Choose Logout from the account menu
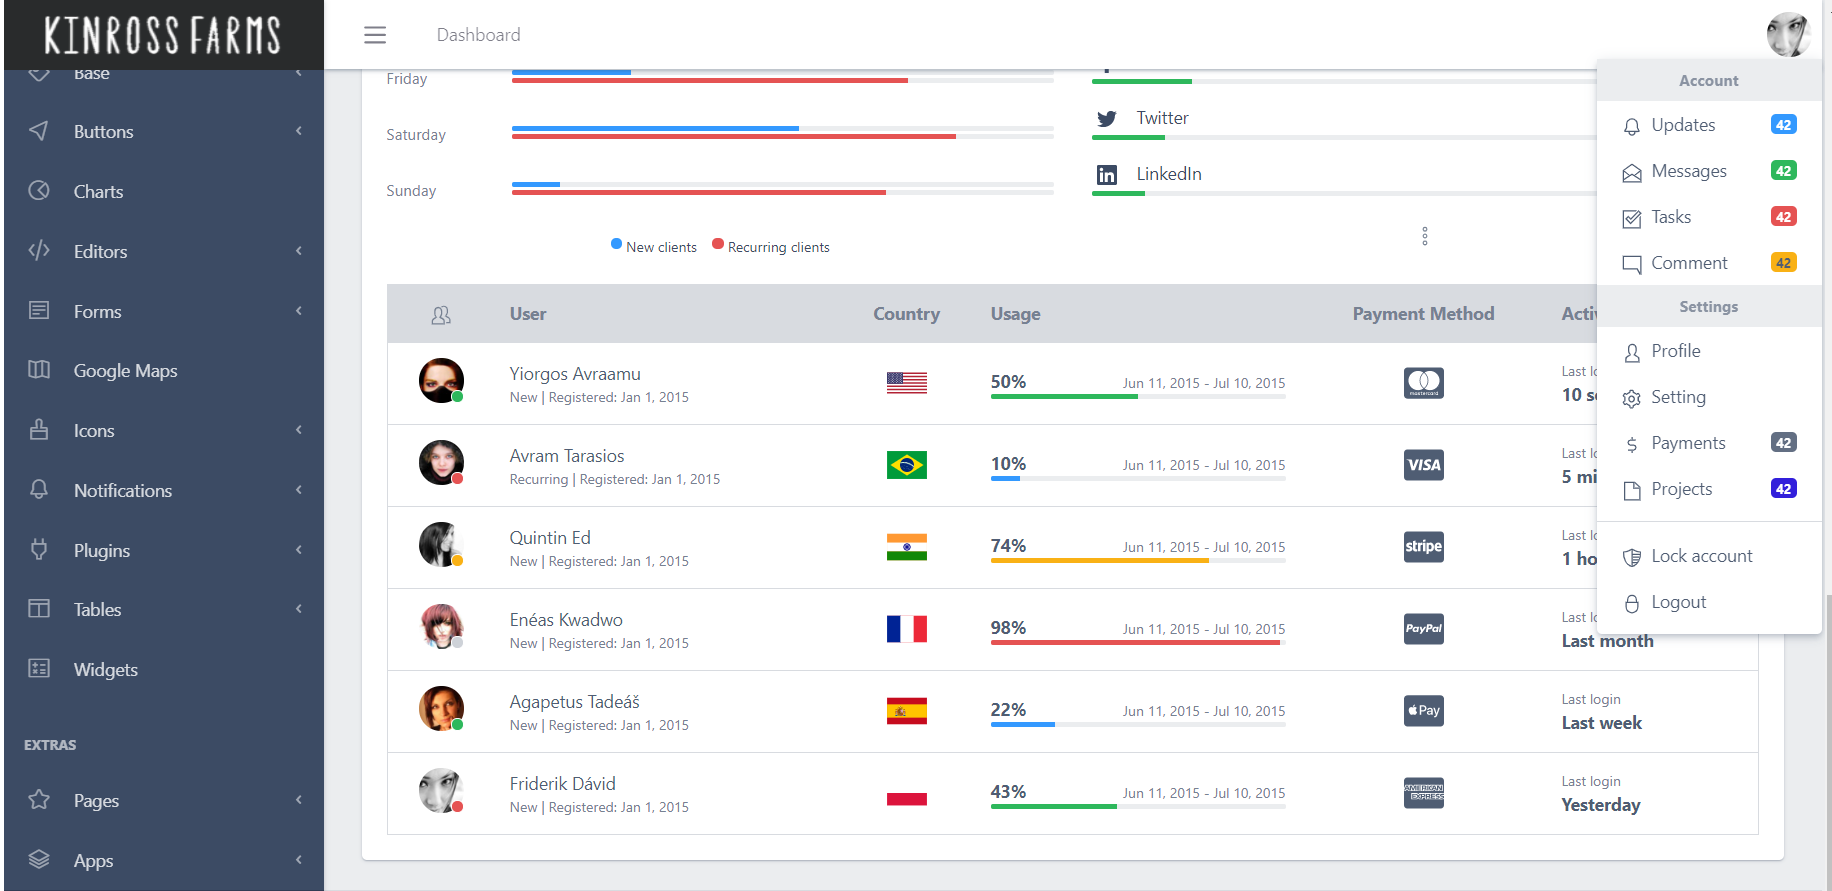This screenshot has width=1832, height=891. 1678,602
